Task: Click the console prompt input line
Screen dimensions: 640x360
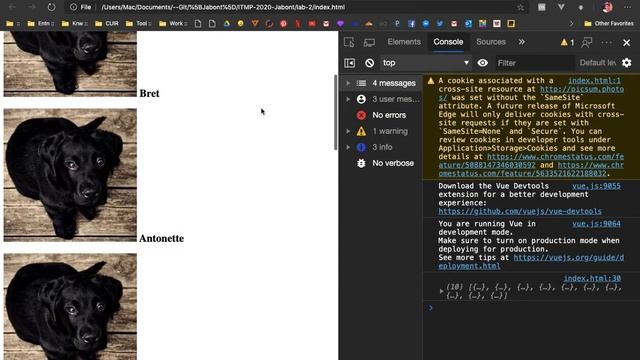Action: (531, 308)
